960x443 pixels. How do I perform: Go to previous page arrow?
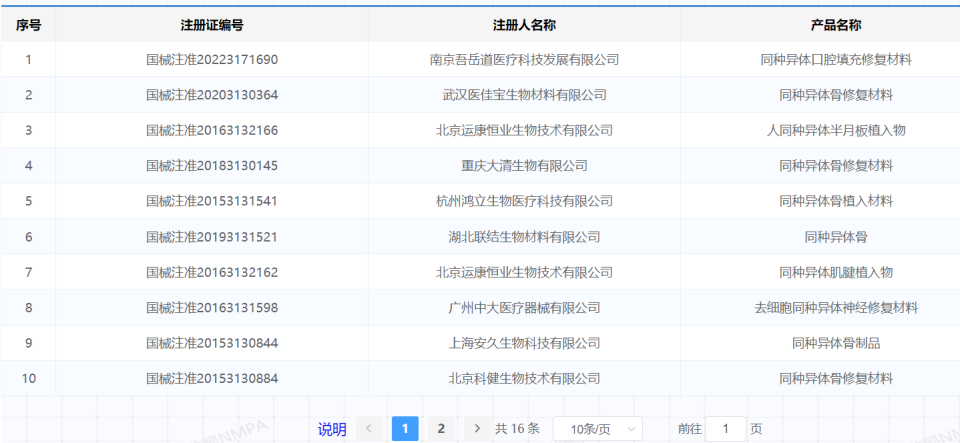[x=369, y=429]
